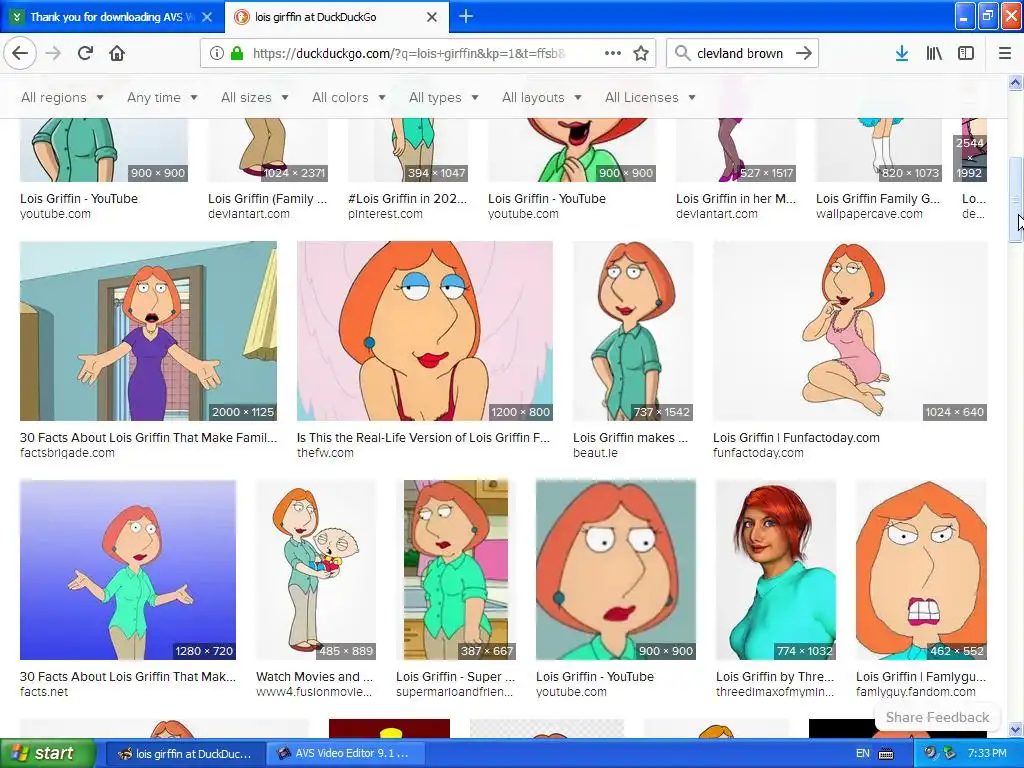Open the 737 × 1542 Lois standing thumbnail

tap(633, 331)
